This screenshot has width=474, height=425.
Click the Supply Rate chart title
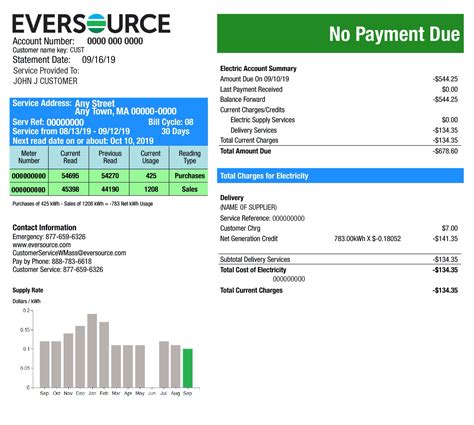click(x=28, y=290)
